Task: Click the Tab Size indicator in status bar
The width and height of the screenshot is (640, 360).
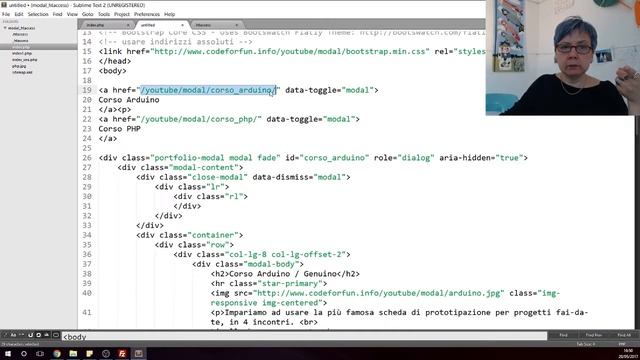Action: (585, 344)
